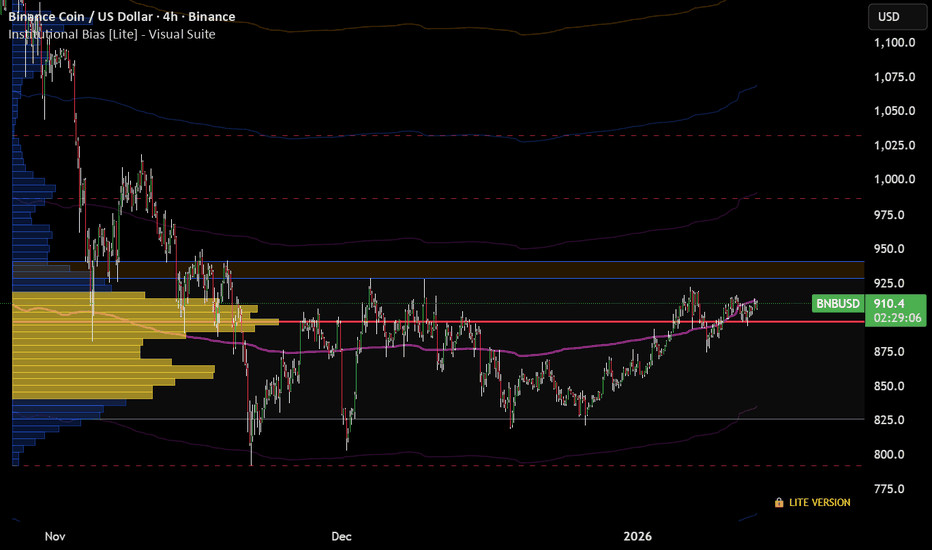Click the 1,100.0 price axis label

894,43
